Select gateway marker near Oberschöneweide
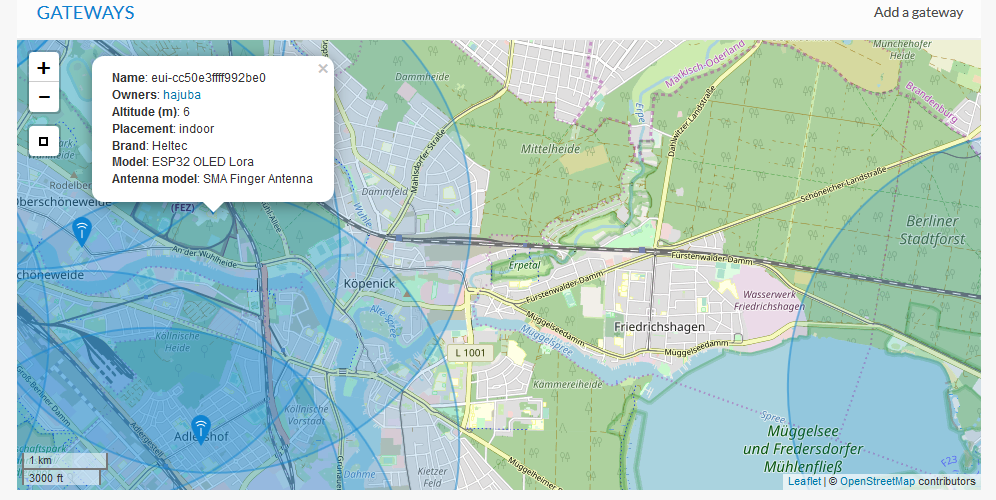 [81, 231]
